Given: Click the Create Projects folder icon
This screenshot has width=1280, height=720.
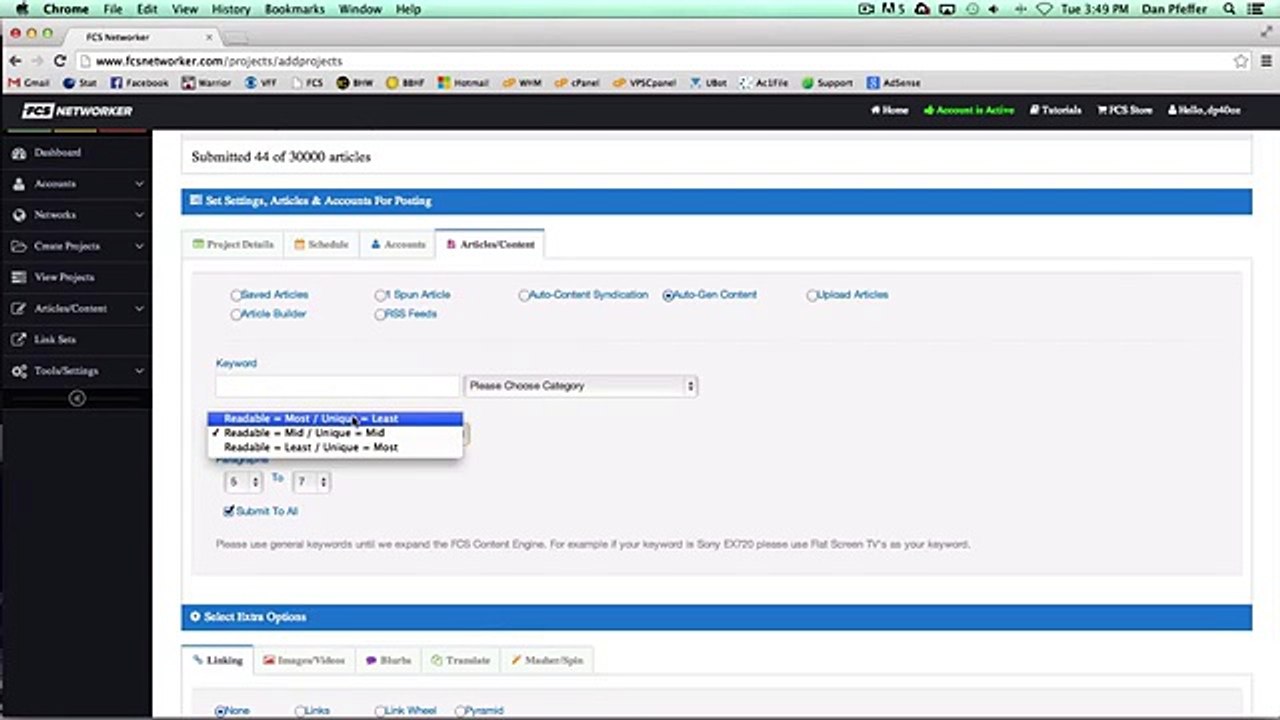Looking at the screenshot, I should 19,246.
